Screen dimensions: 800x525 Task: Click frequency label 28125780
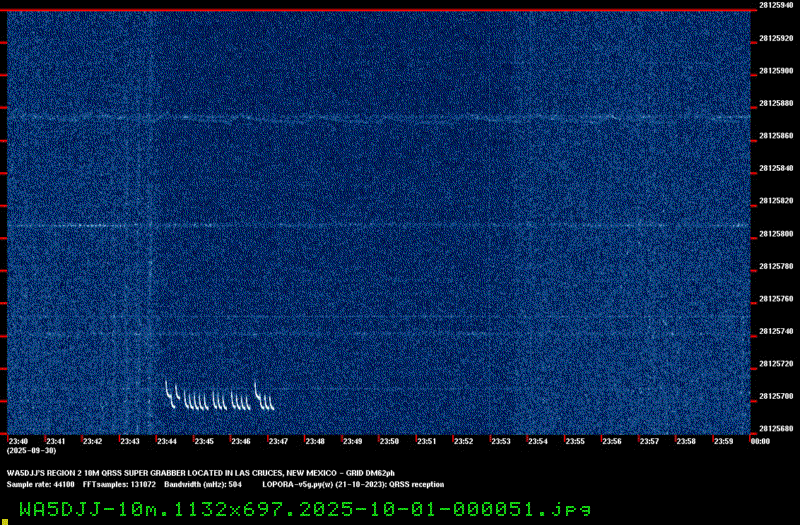pyautogui.click(x=776, y=266)
